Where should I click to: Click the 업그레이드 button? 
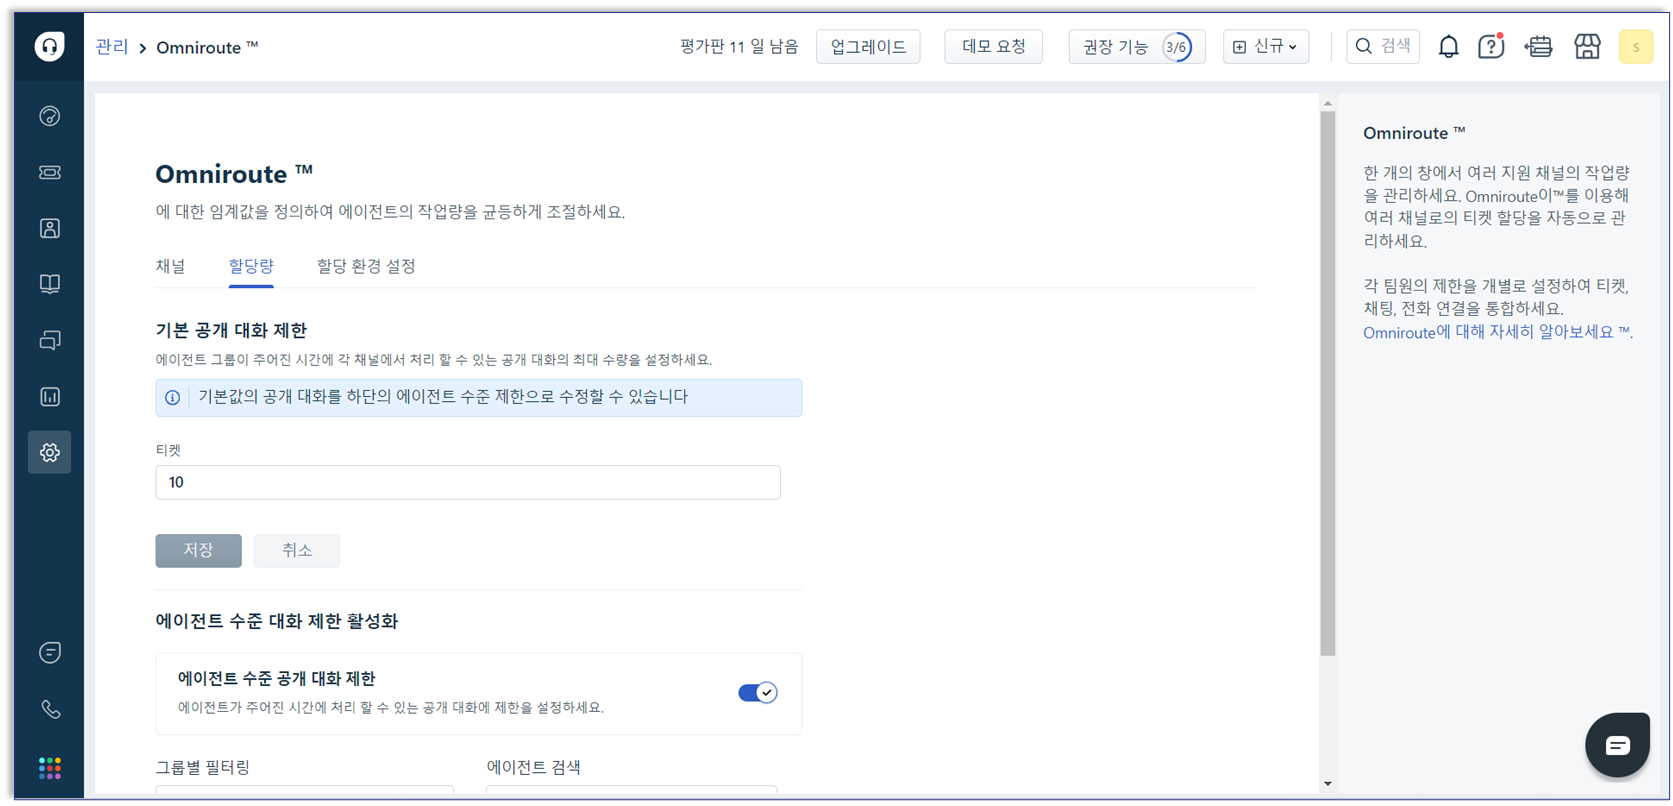tap(868, 46)
